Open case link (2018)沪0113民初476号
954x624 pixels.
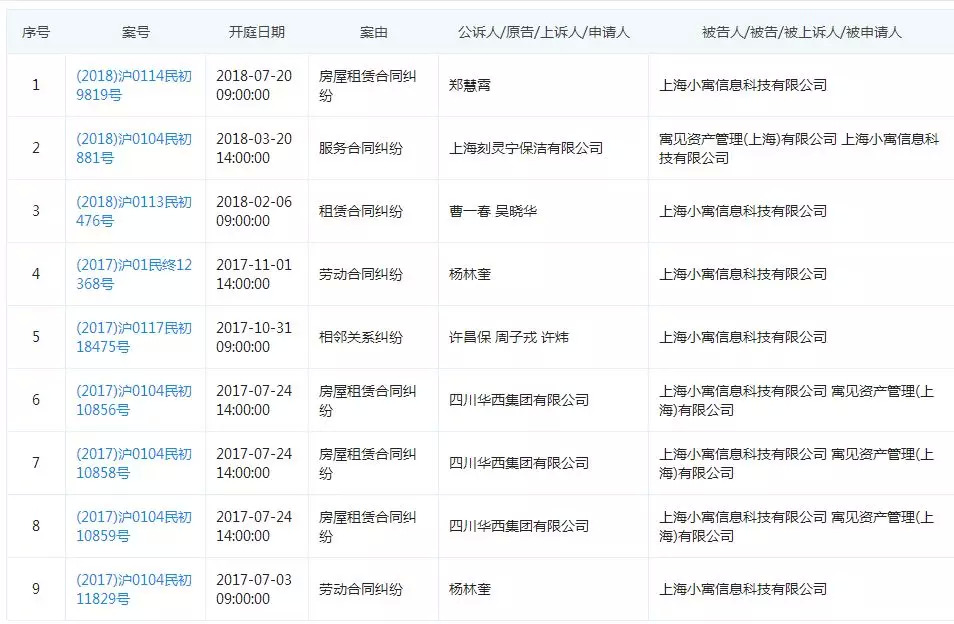tap(134, 211)
